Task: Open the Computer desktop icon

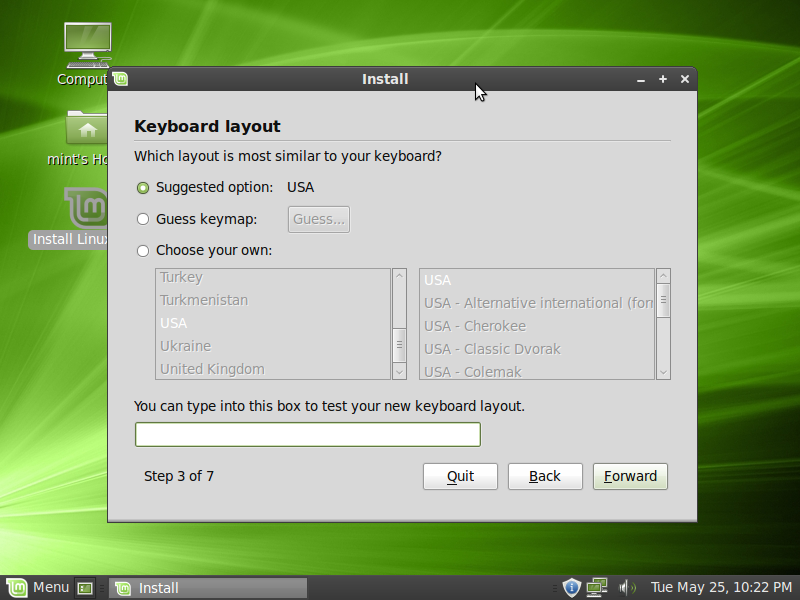Action: (85, 45)
